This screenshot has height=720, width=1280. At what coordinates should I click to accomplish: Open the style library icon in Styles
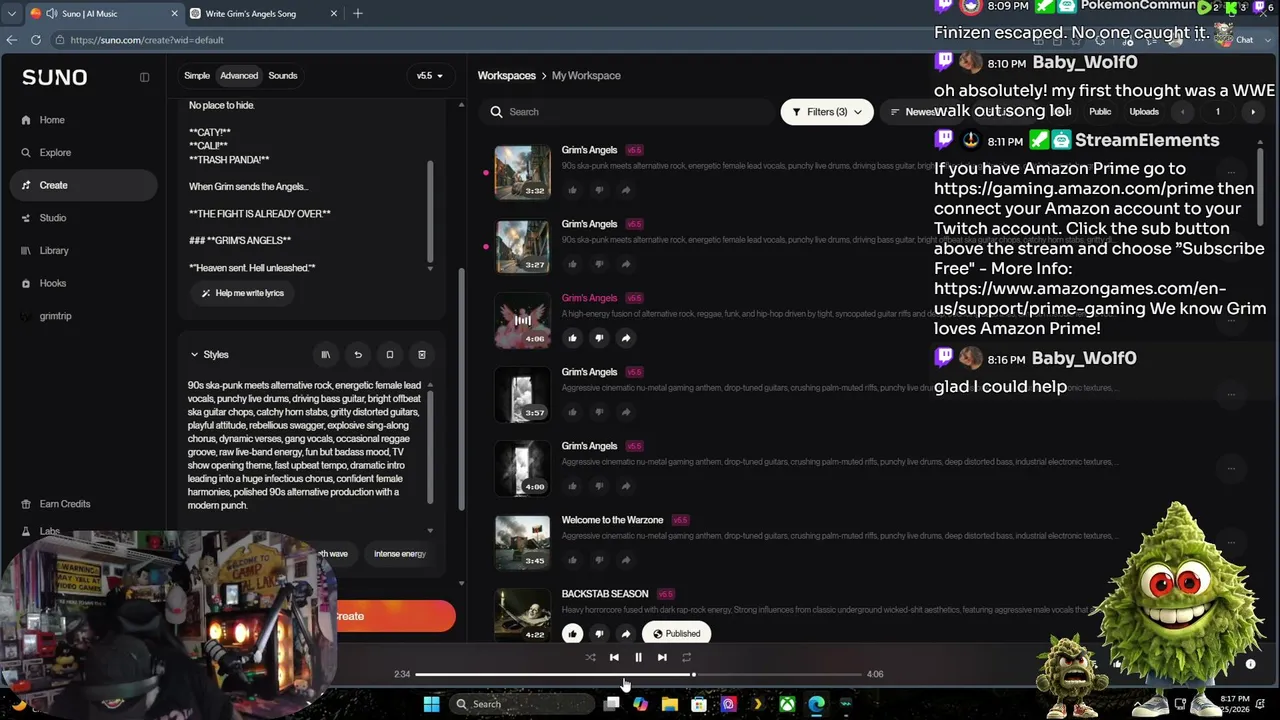coord(325,355)
